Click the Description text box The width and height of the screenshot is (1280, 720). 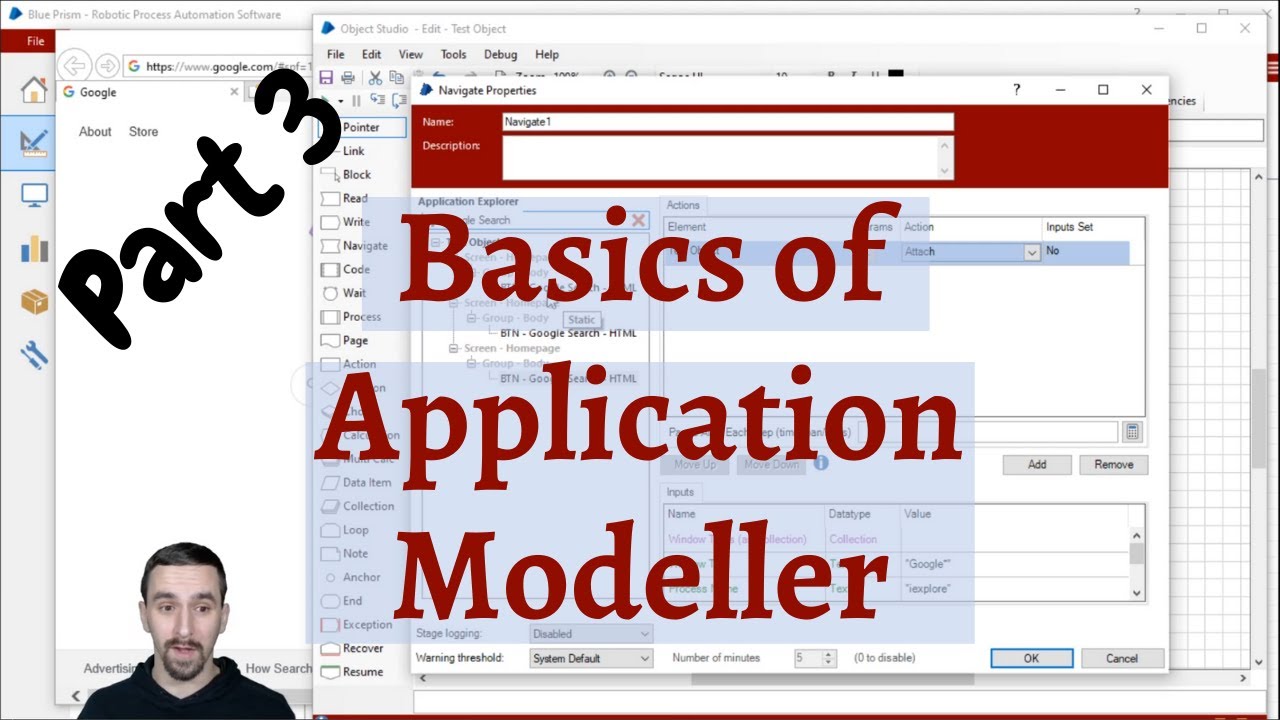[728, 158]
